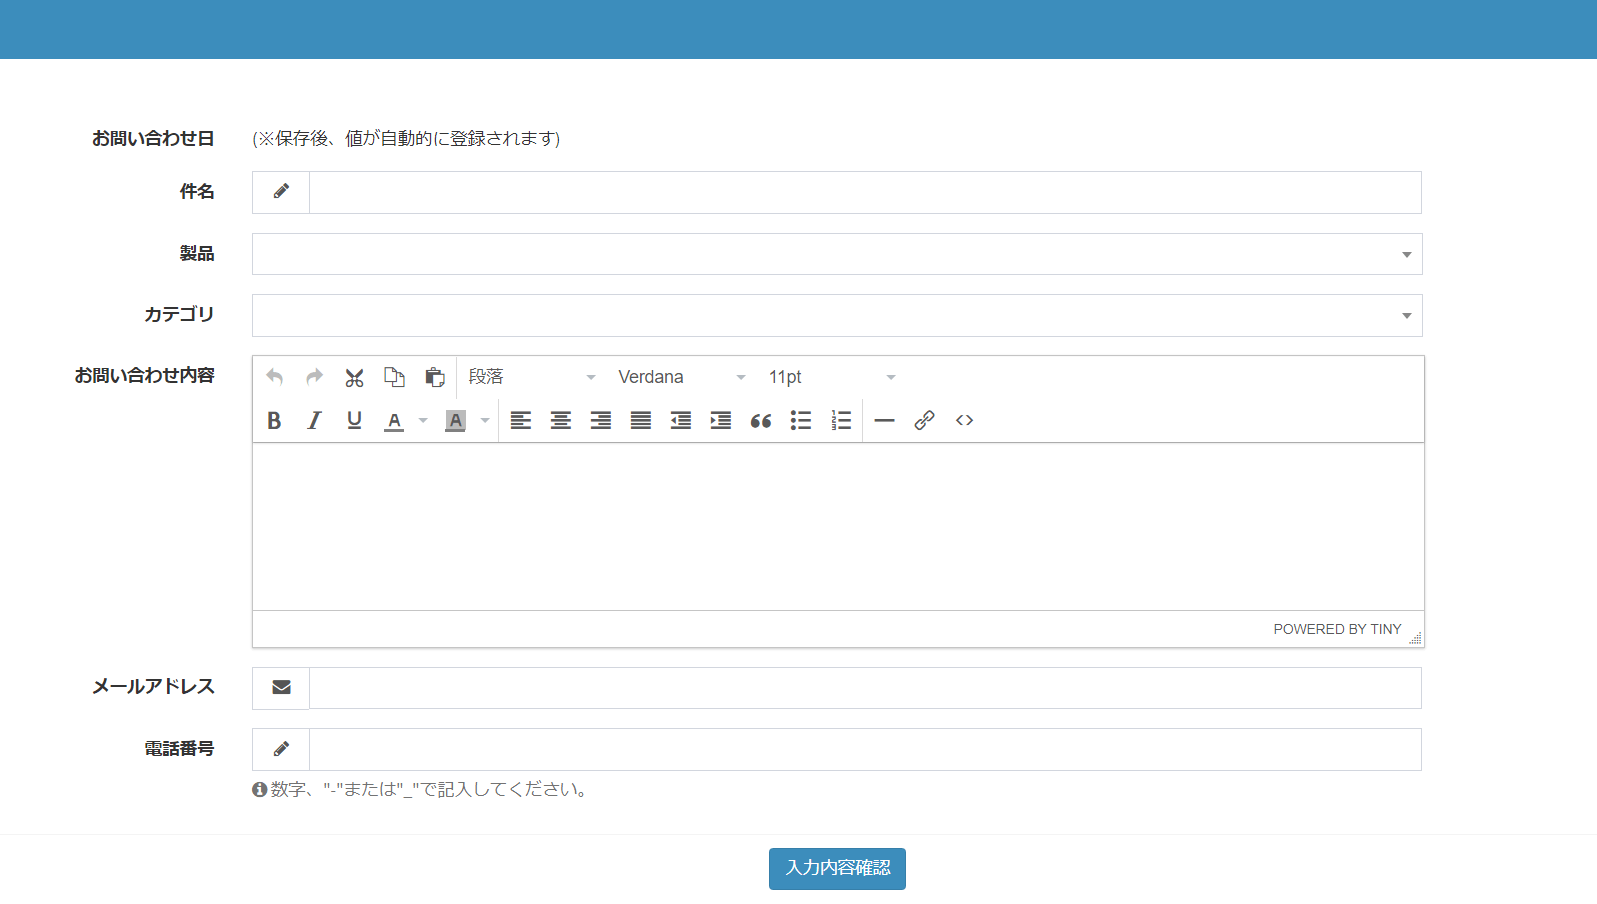Screen dimensions: 1597x904
Task: Click the Cut scissors icon in editor toolbar
Action: [x=354, y=378]
